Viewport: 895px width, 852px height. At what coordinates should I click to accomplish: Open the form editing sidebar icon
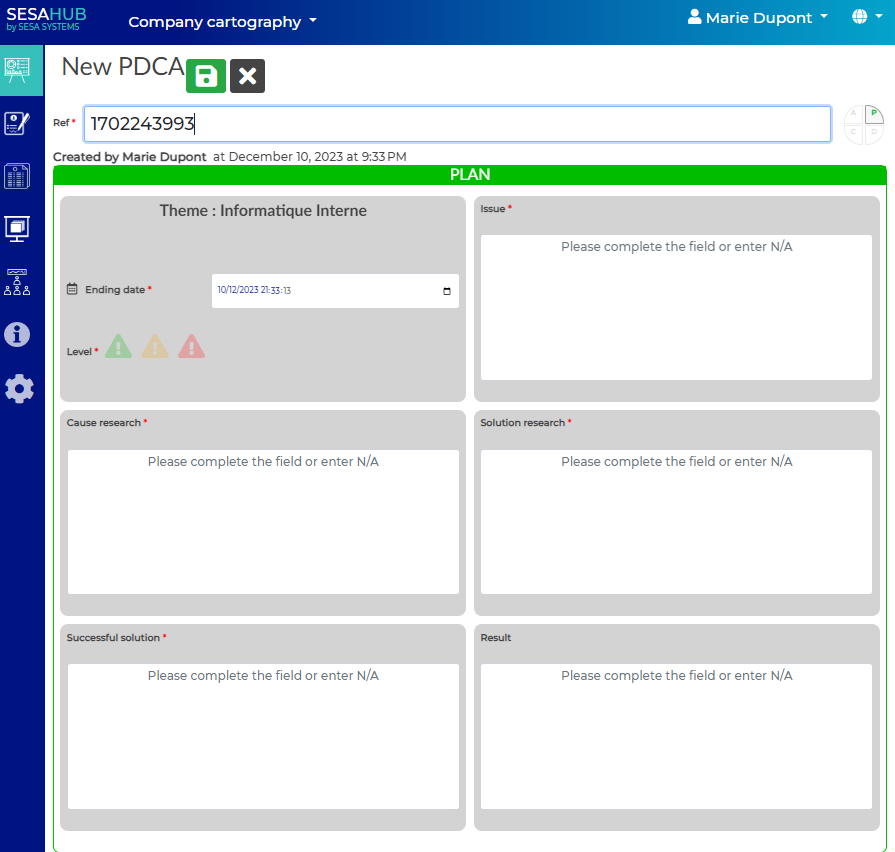(x=18, y=123)
